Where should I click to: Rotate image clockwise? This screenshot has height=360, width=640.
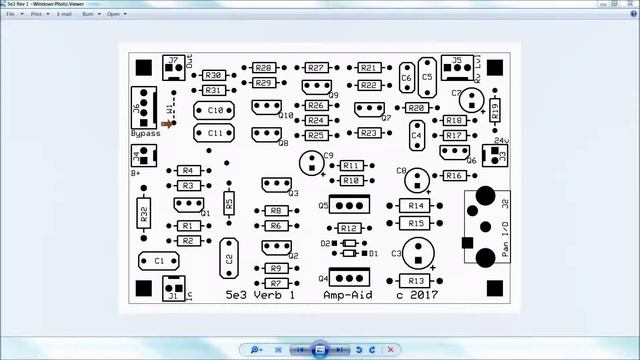coord(372,350)
